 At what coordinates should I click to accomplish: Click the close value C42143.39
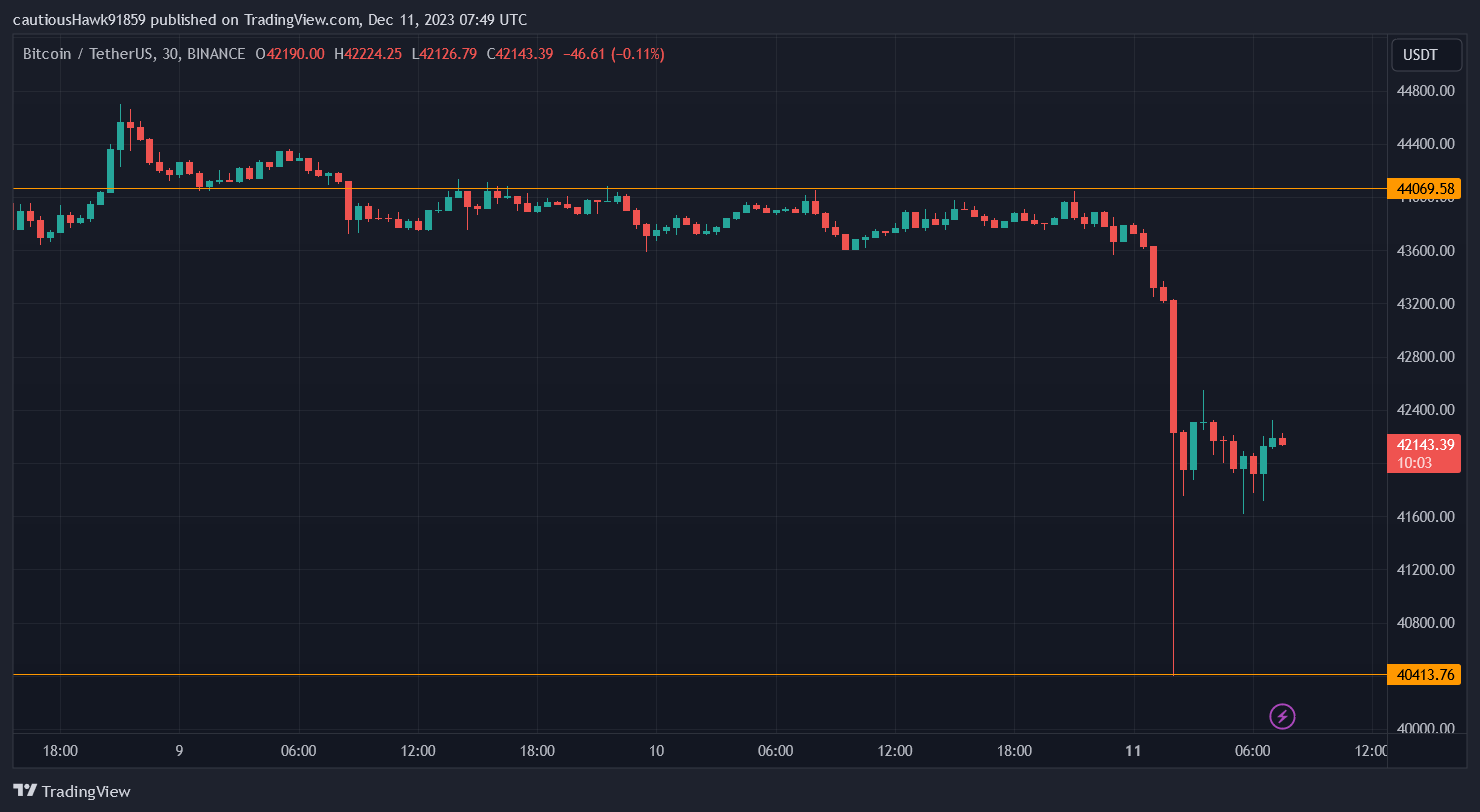tap(520, 54)
